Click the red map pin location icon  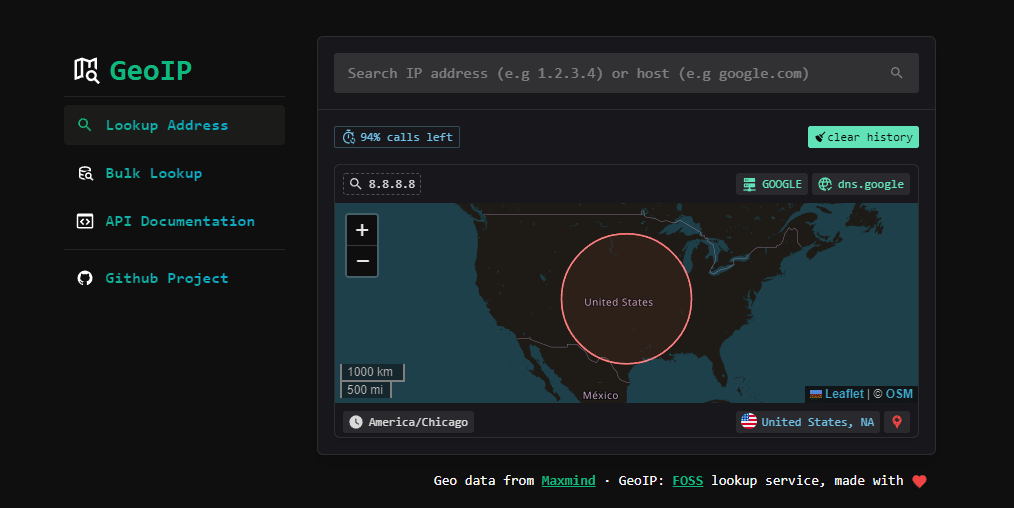pos(897,422)
